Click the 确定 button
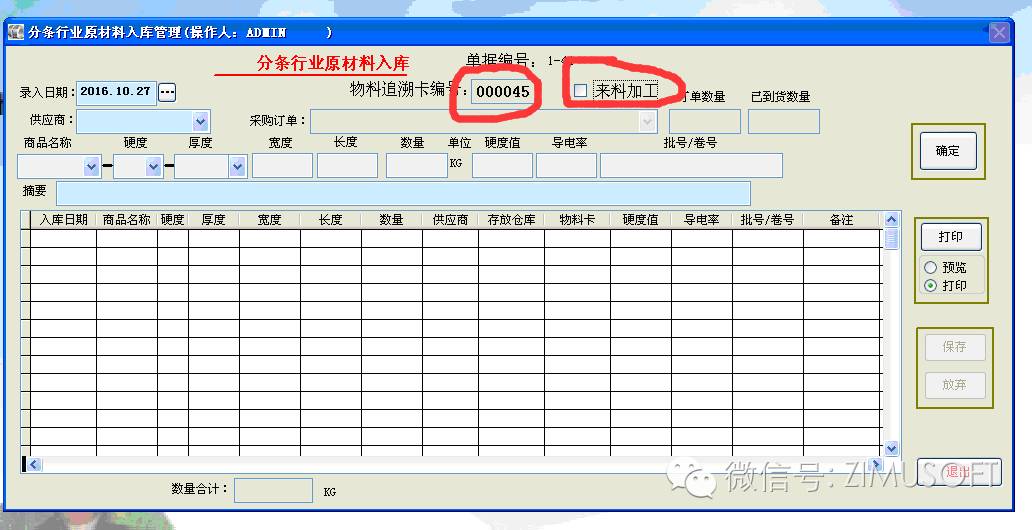The height and width of the screenshot is (530, 1032). tap(947, 151)
